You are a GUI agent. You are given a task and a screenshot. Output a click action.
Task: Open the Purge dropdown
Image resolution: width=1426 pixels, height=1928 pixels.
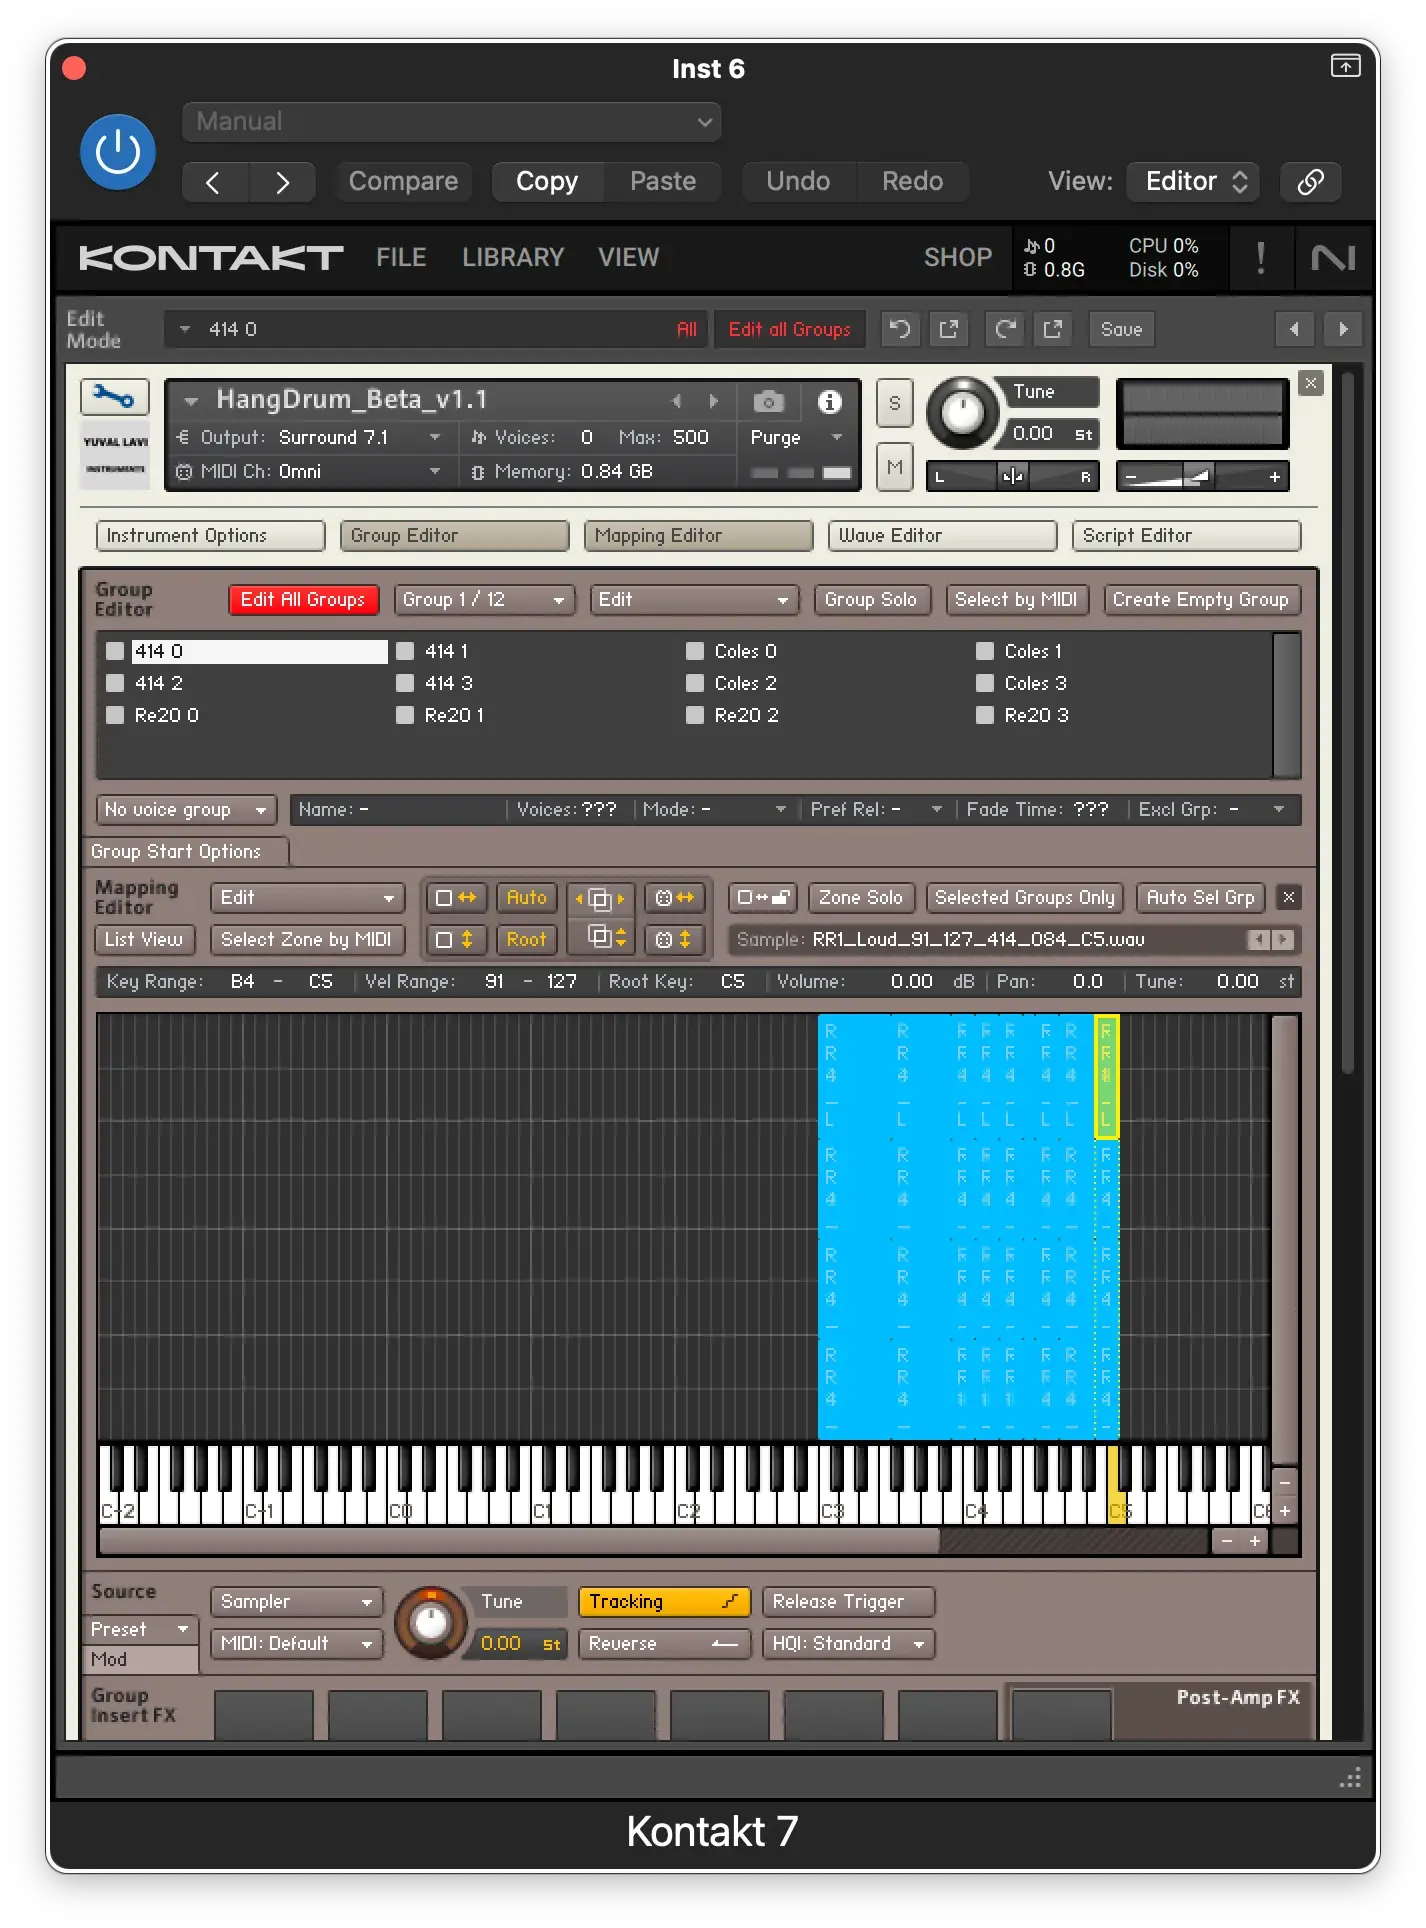point(797,438)
